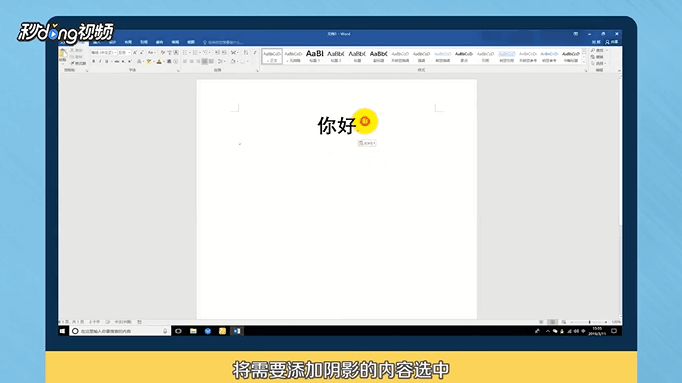Align text left
Viewport: 682px width, 383px height.
point(184,61)
